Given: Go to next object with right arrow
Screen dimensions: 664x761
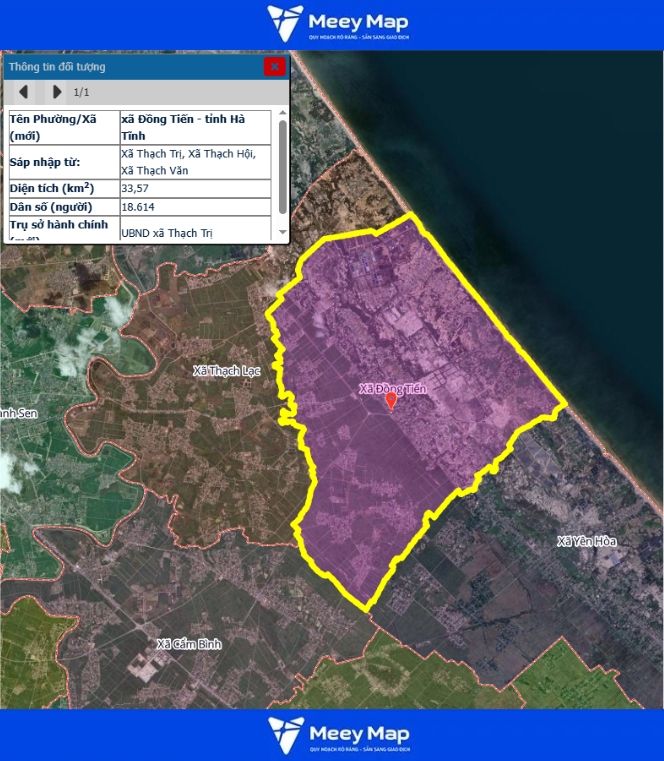Looking at the screenshot, I should 56,92.
